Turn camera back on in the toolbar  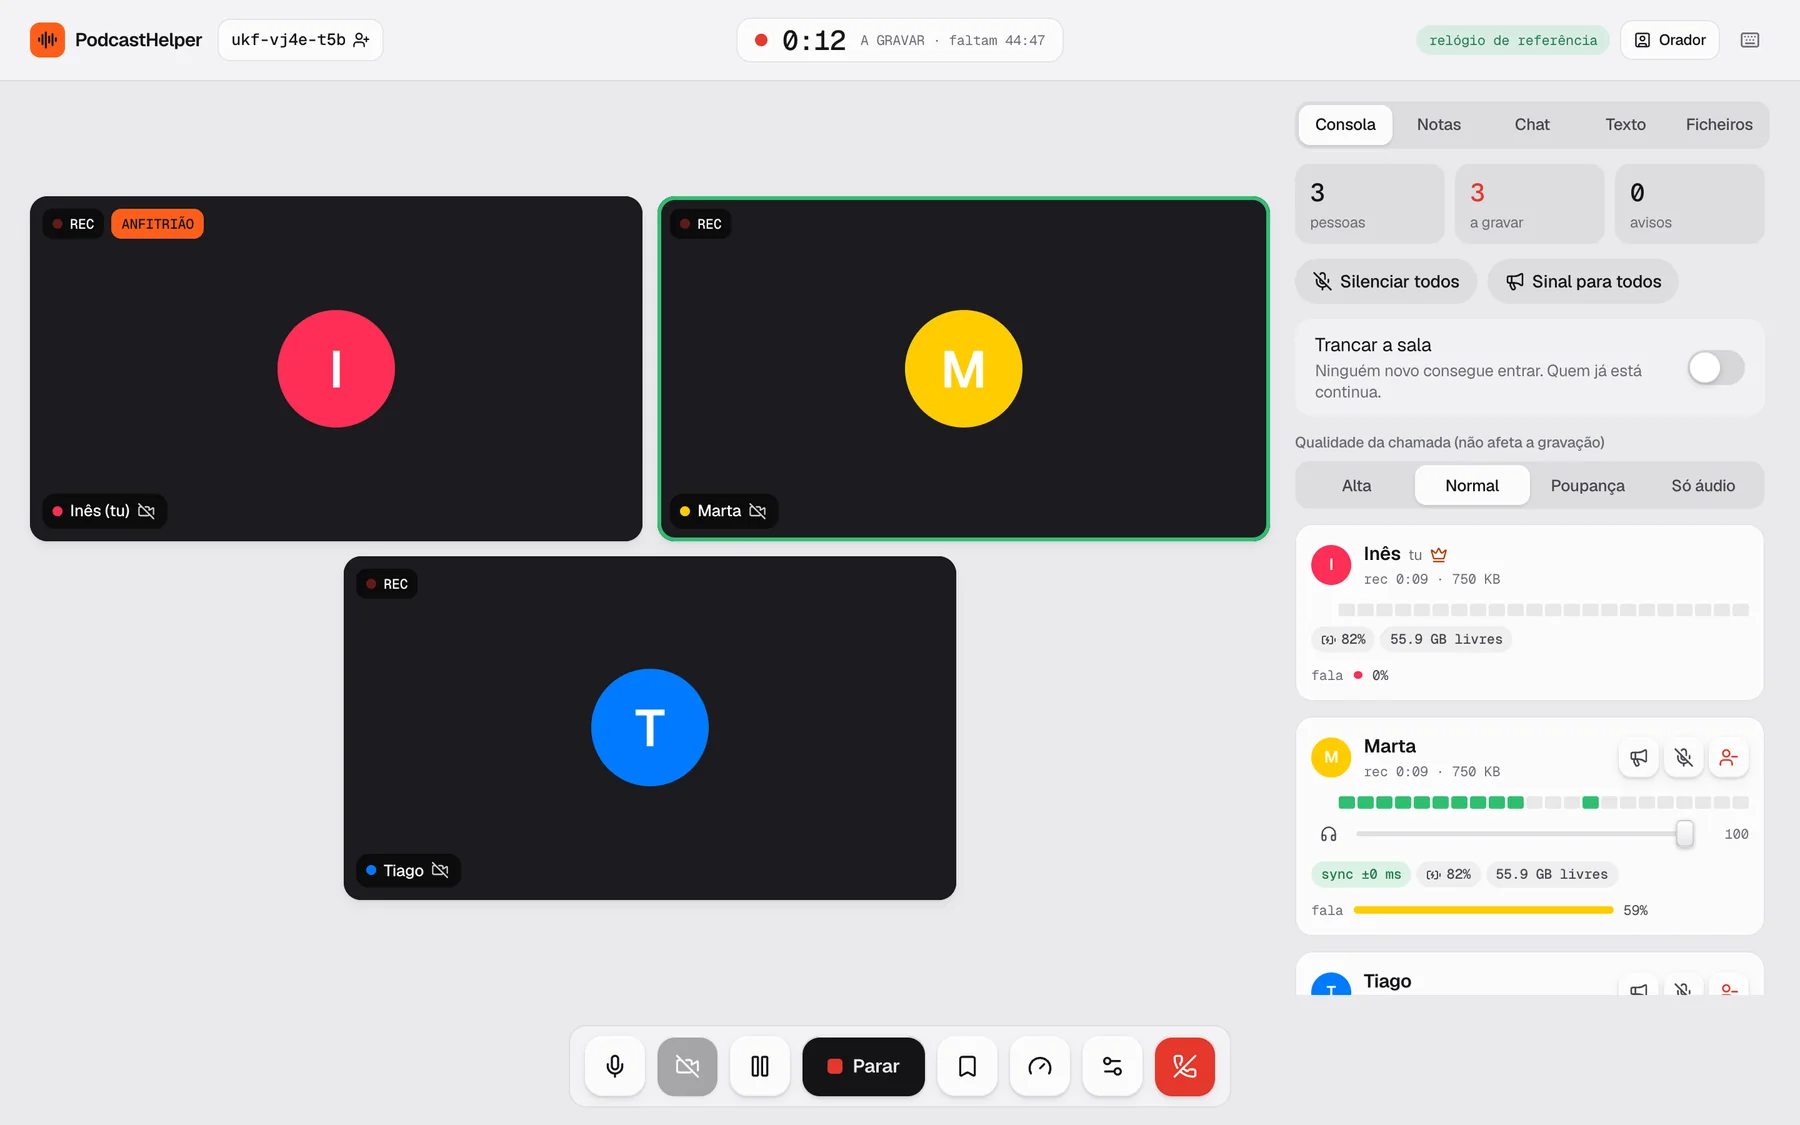(x=687, y=1066)
